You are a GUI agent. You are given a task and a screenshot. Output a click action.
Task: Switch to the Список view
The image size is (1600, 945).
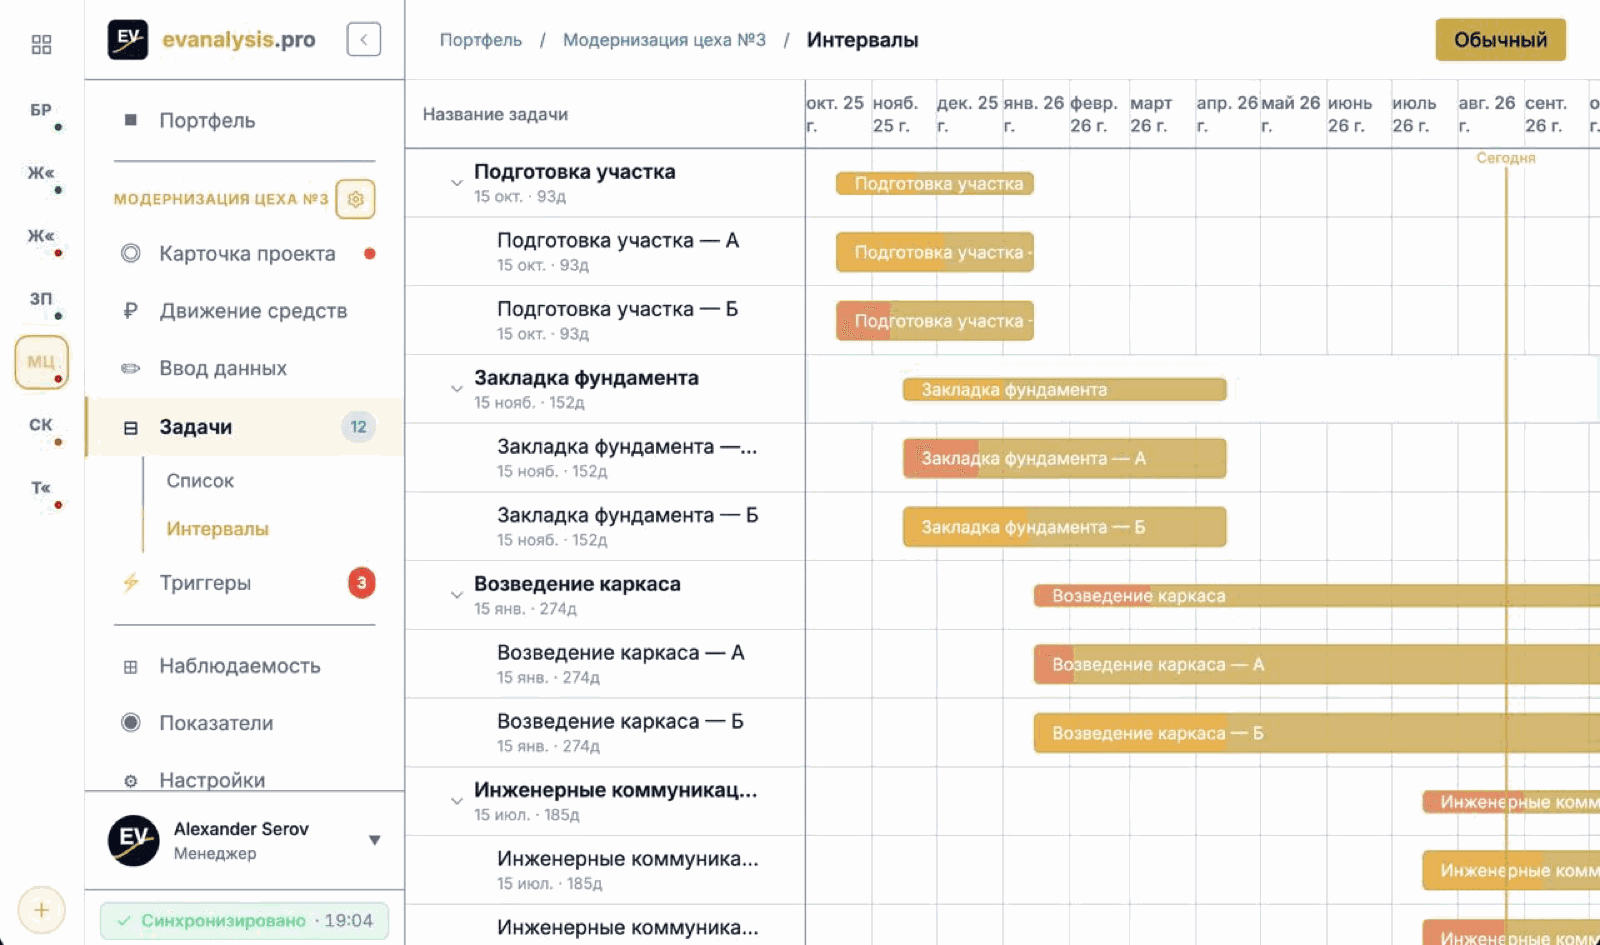(200, 481)
